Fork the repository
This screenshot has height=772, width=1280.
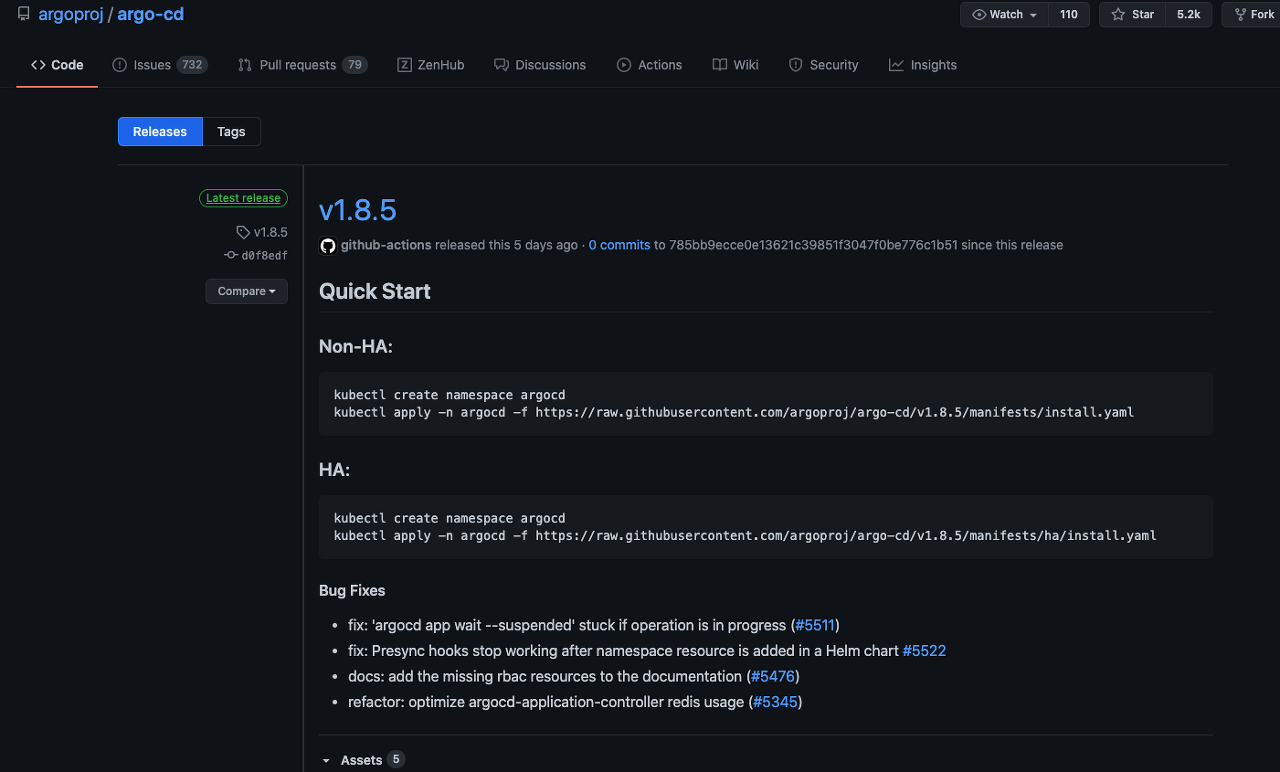pyautogui.click(x=1253, y=14)
